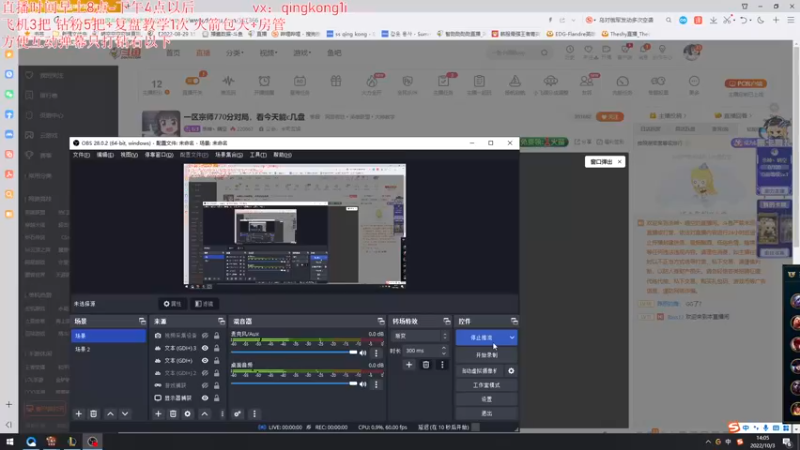Open the transition type dropdown 渐变
This screenshot has height=450, width=800.
(419, 336)
